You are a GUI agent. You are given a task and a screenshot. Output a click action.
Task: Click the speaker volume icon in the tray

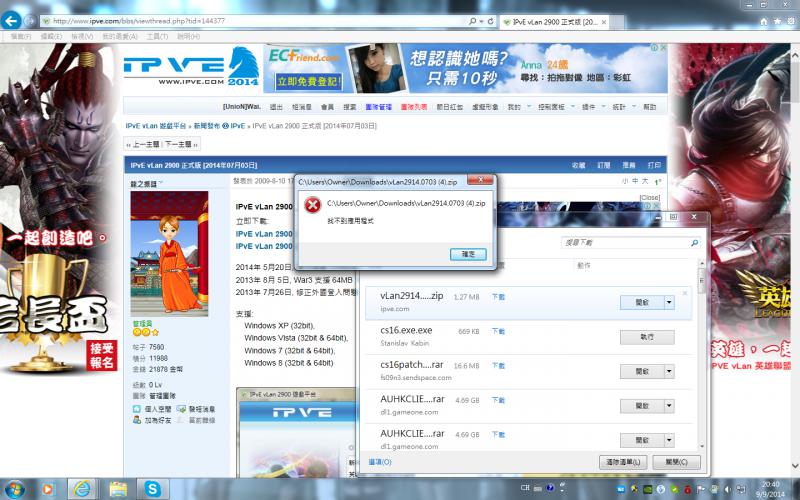point(728,489)
